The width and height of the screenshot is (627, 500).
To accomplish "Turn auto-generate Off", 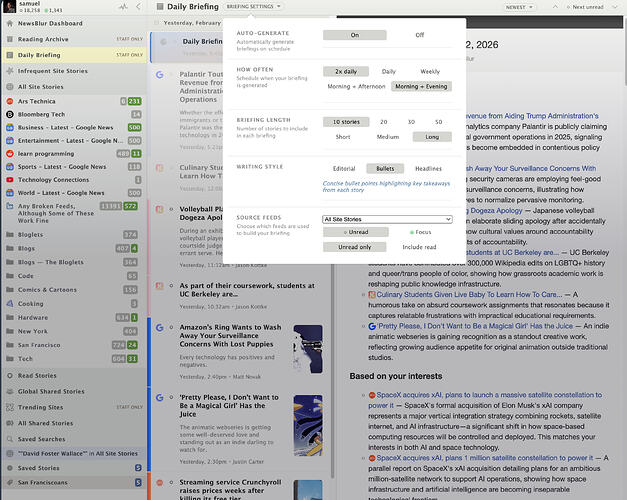I will (x=419, y=35).
